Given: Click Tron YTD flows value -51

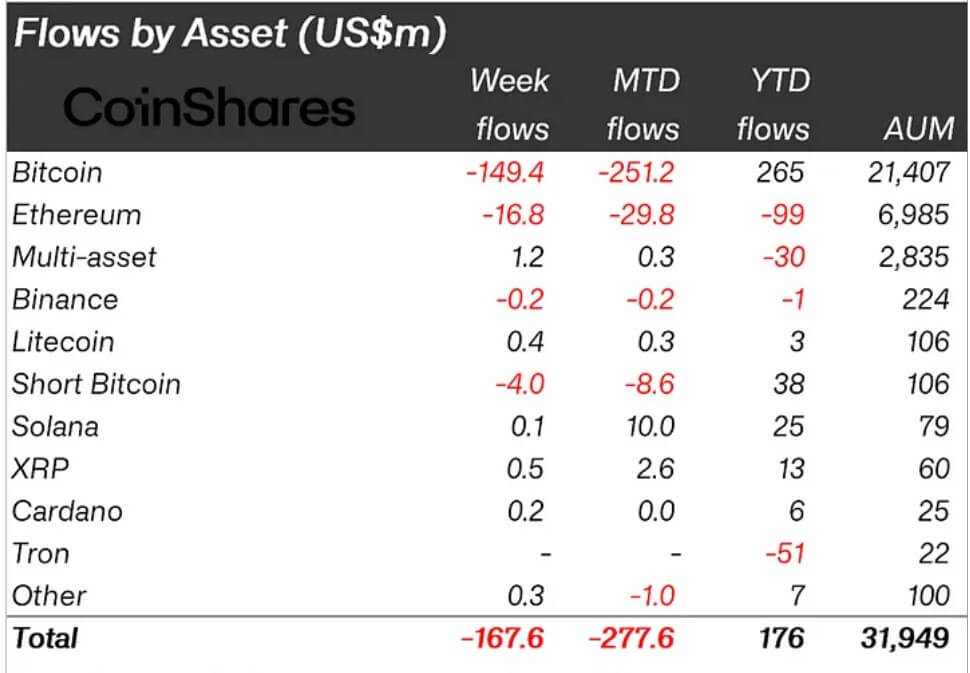Looking at the screenshot, I should [x=785, y=554].
